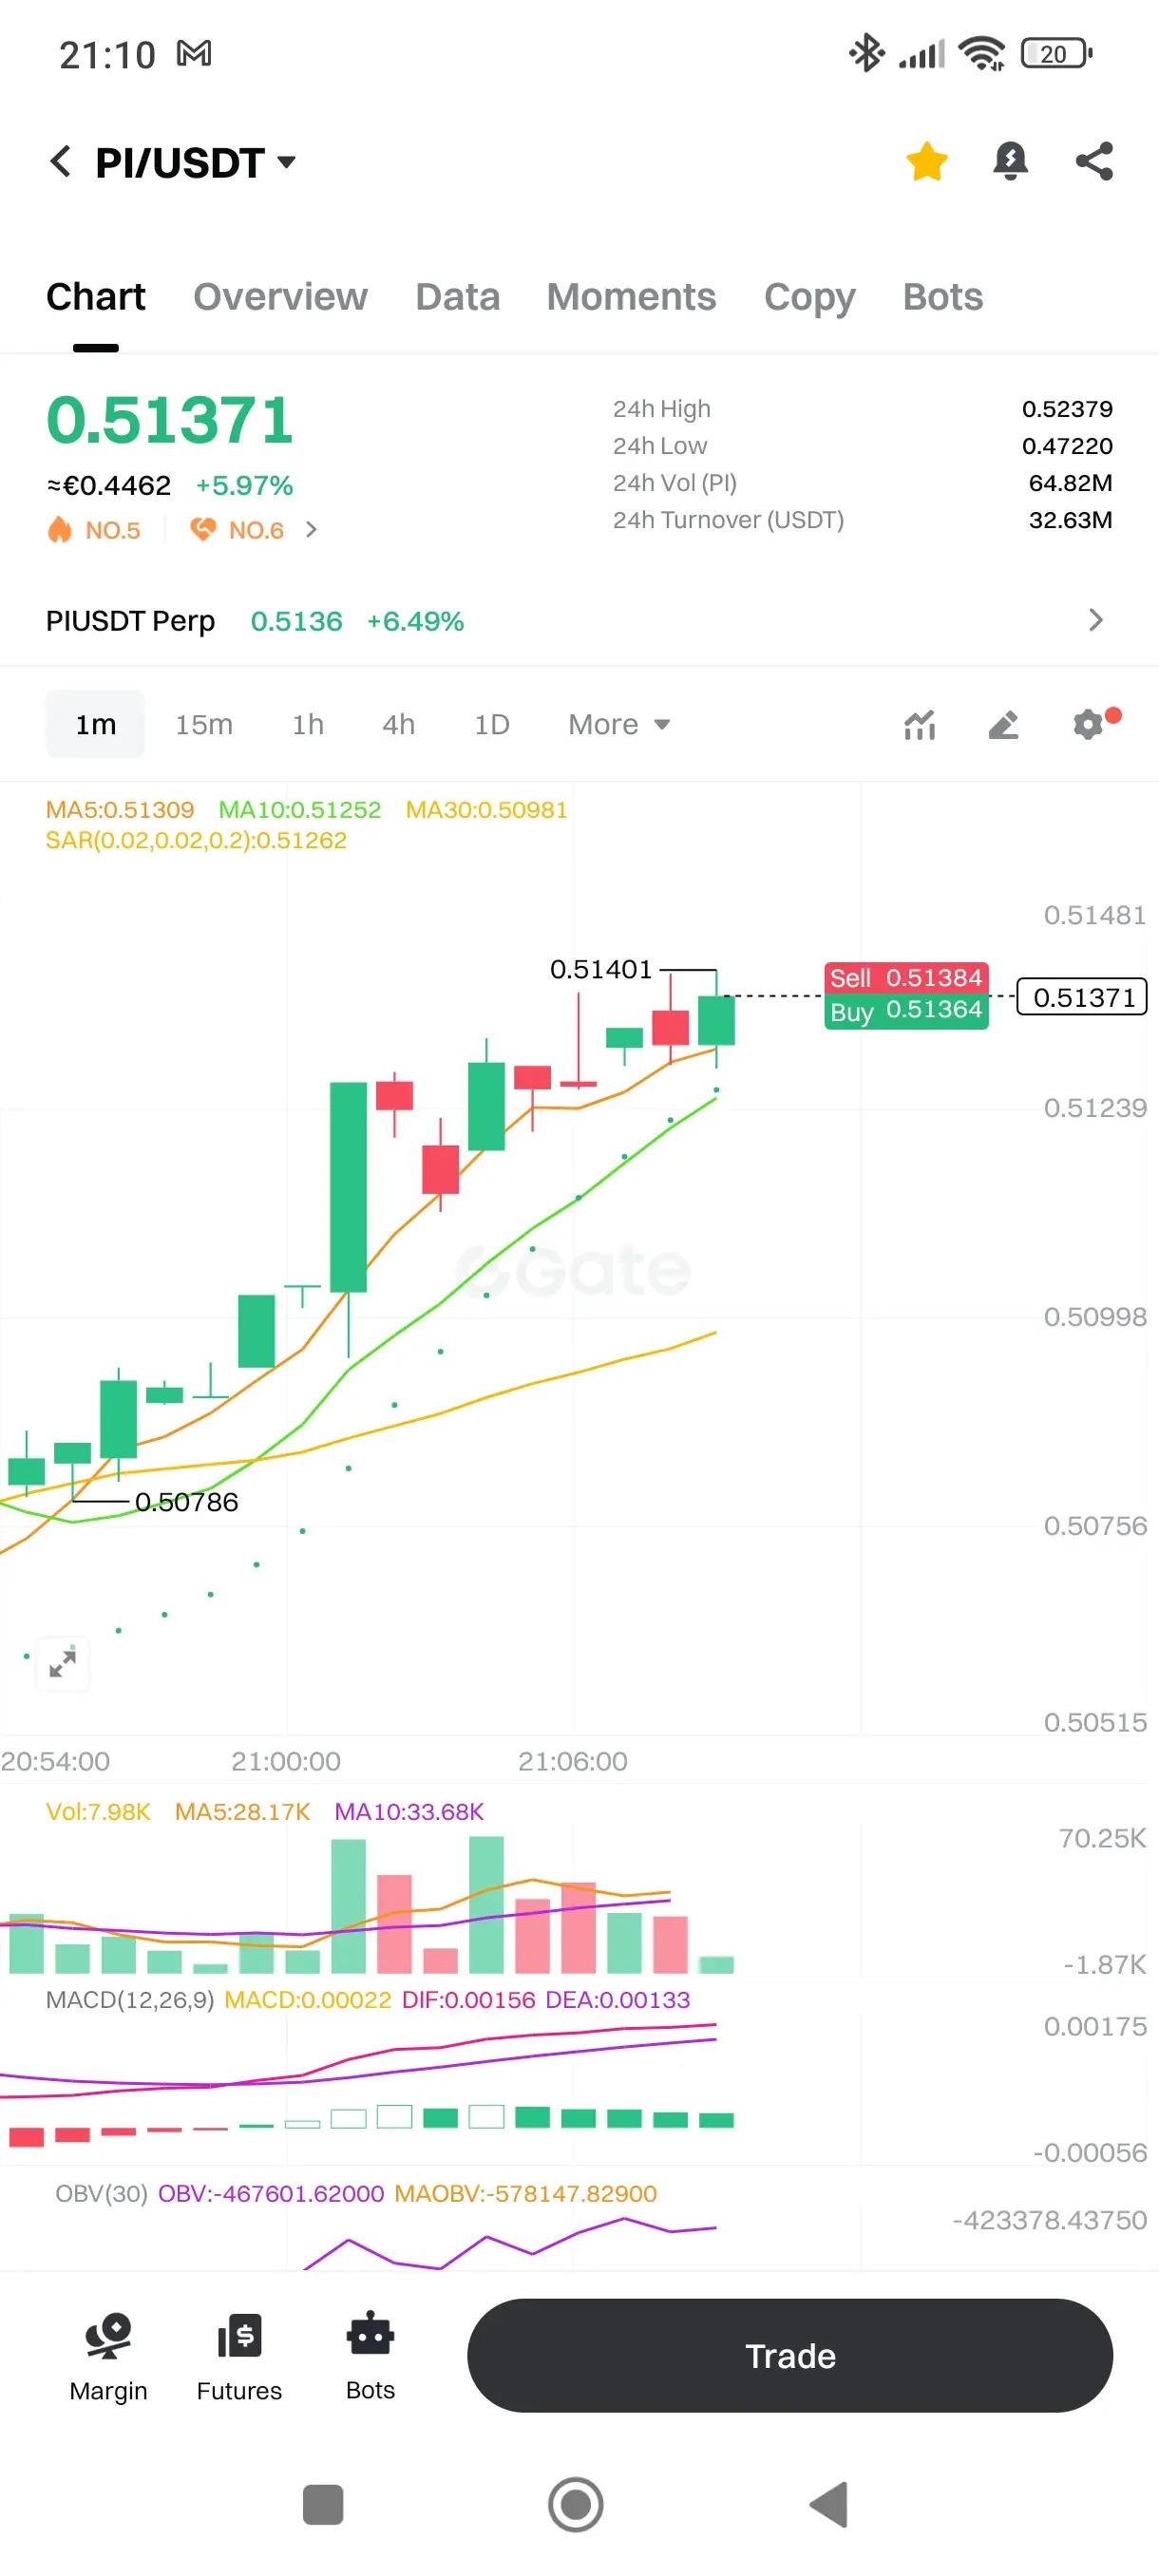Tap the current price marker 0.51371

click(x=1083, y=997)
